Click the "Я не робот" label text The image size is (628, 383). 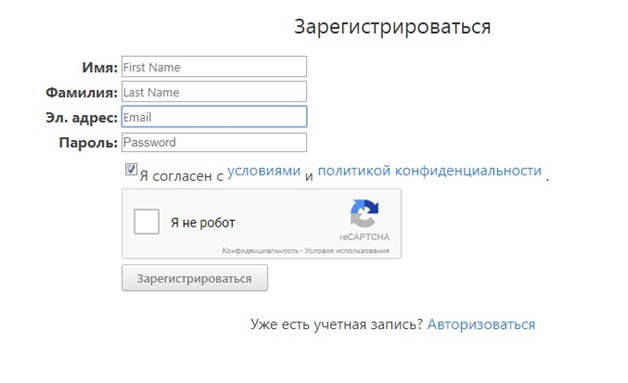click(x=203, y=222)
